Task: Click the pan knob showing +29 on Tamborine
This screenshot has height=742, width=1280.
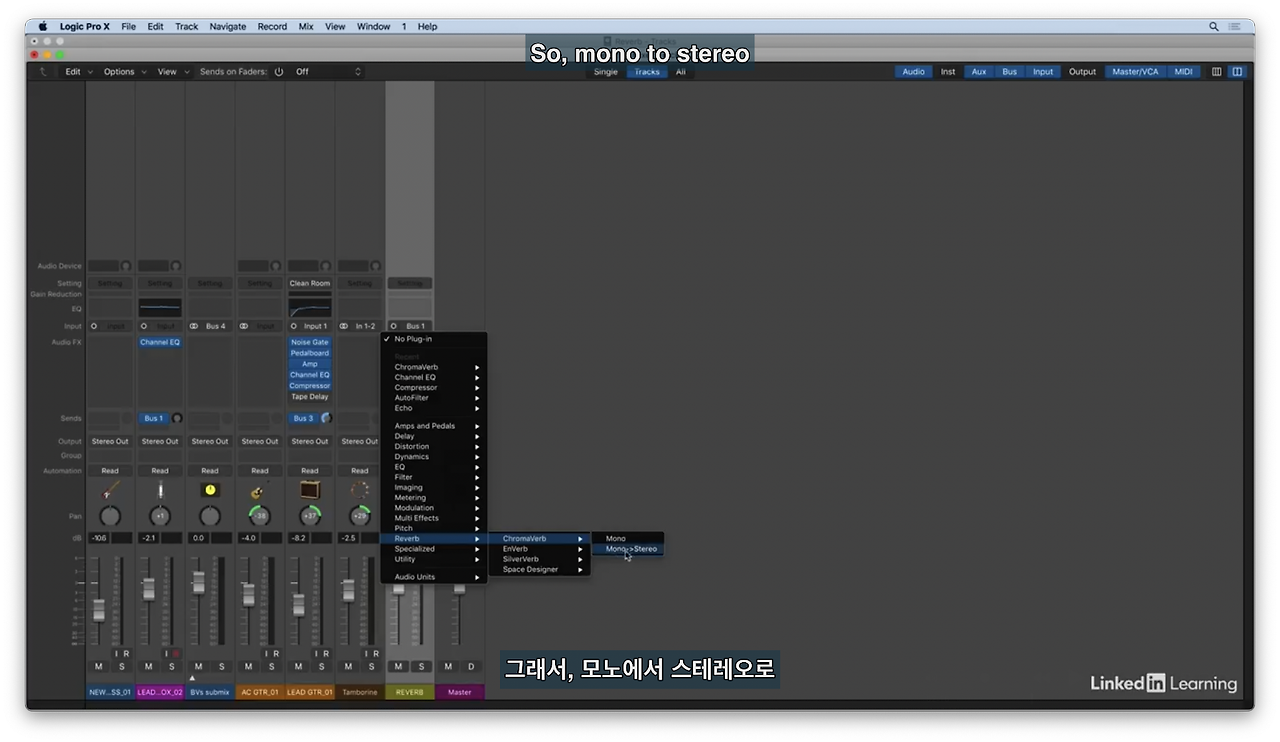Action: tap(359, 516)
